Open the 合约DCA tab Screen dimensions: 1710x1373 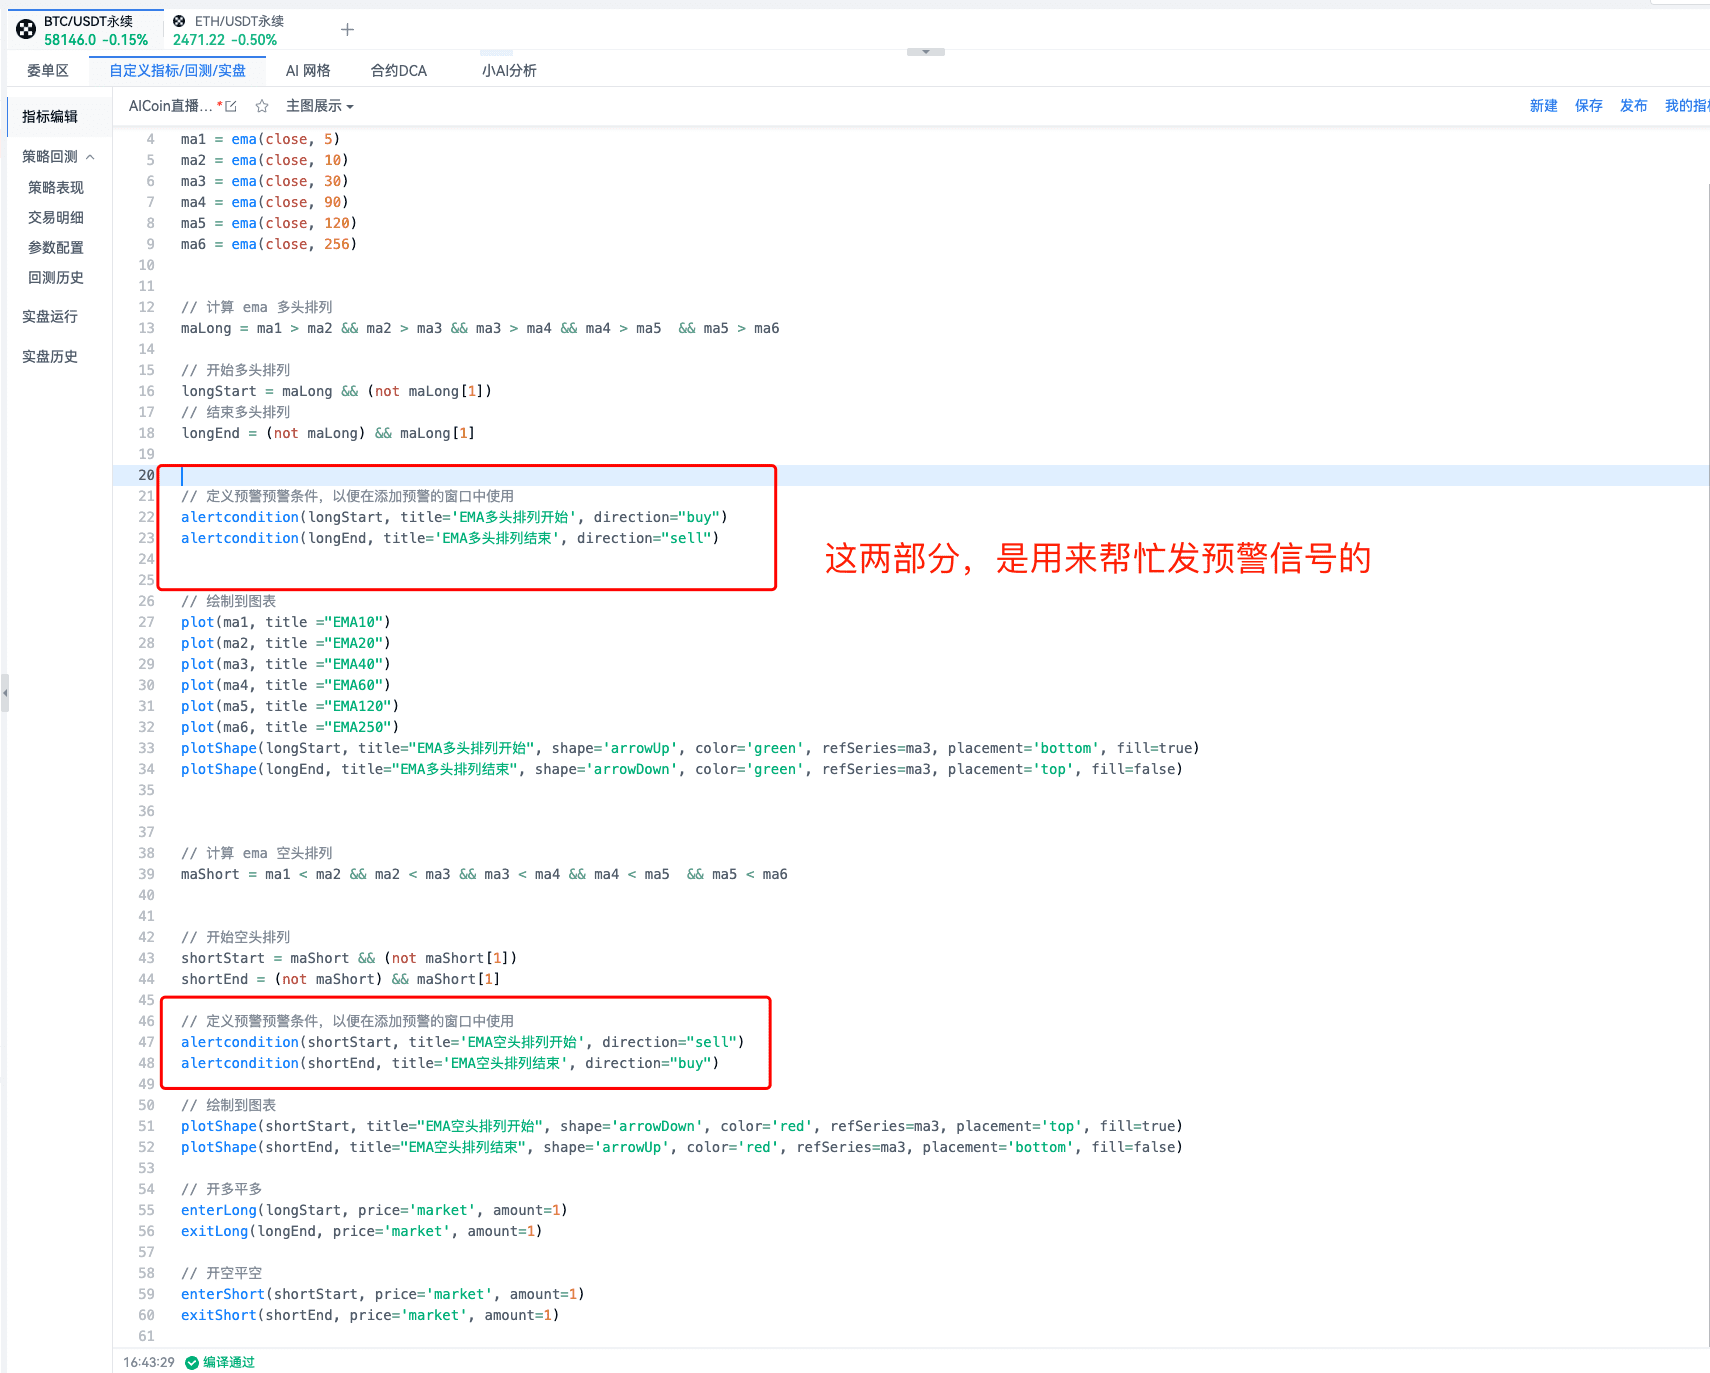click(x=399, y=70)
